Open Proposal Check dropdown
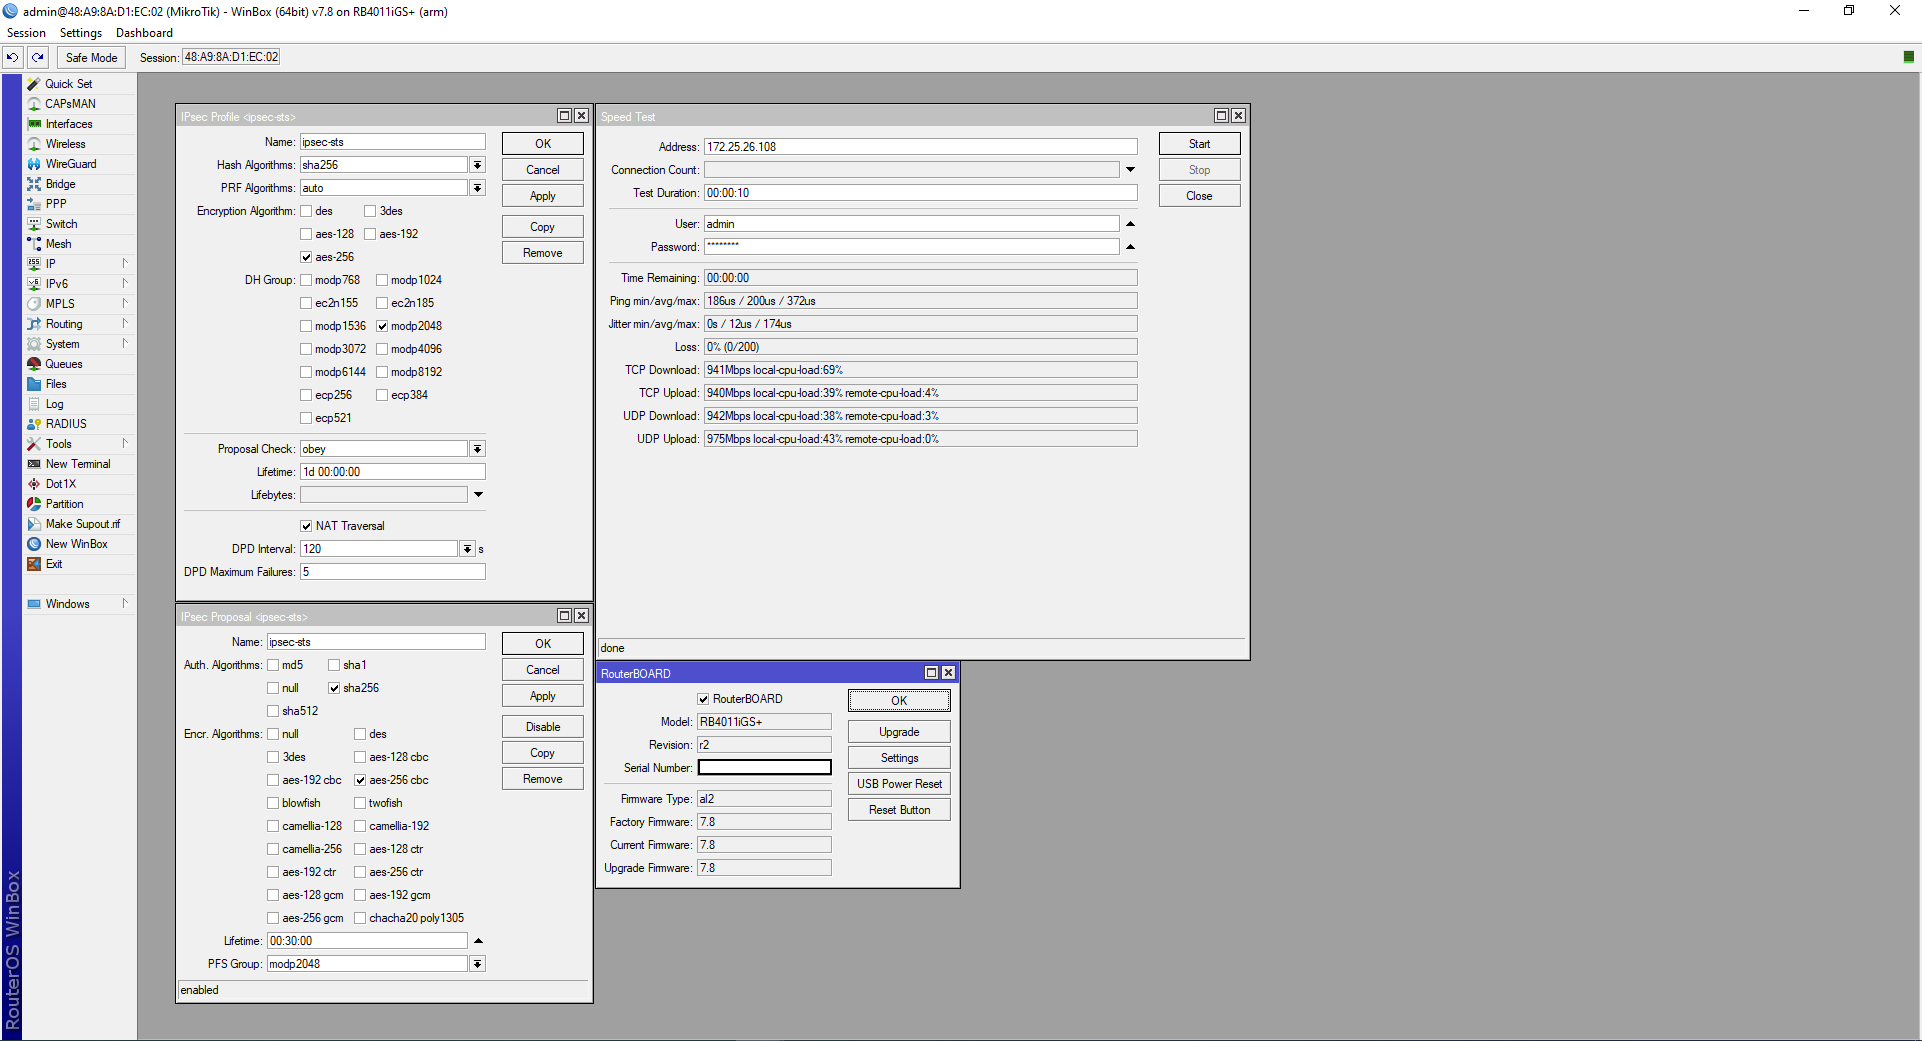The image size is (1922, 1041). coord(478,449)
